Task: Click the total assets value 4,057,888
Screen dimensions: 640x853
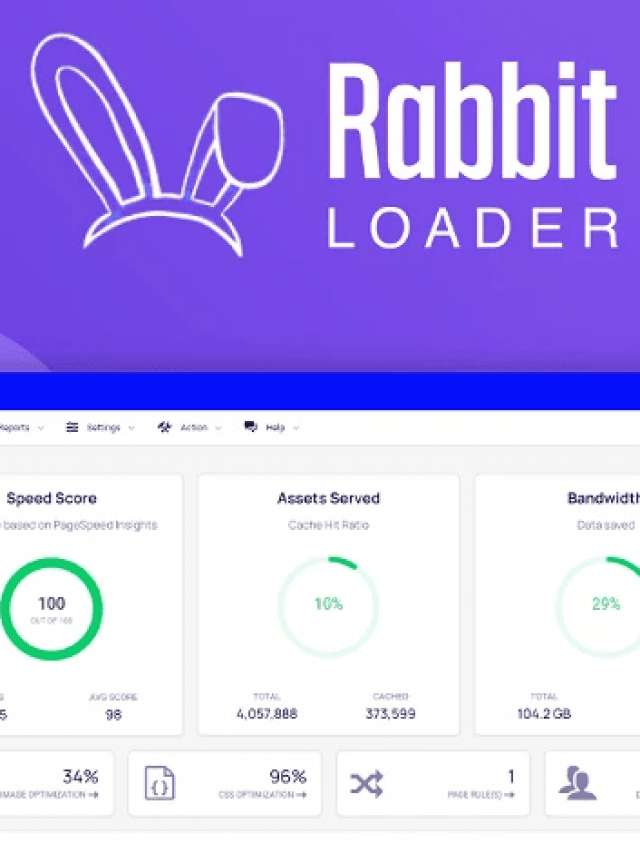Action: (x=267, y=714)
